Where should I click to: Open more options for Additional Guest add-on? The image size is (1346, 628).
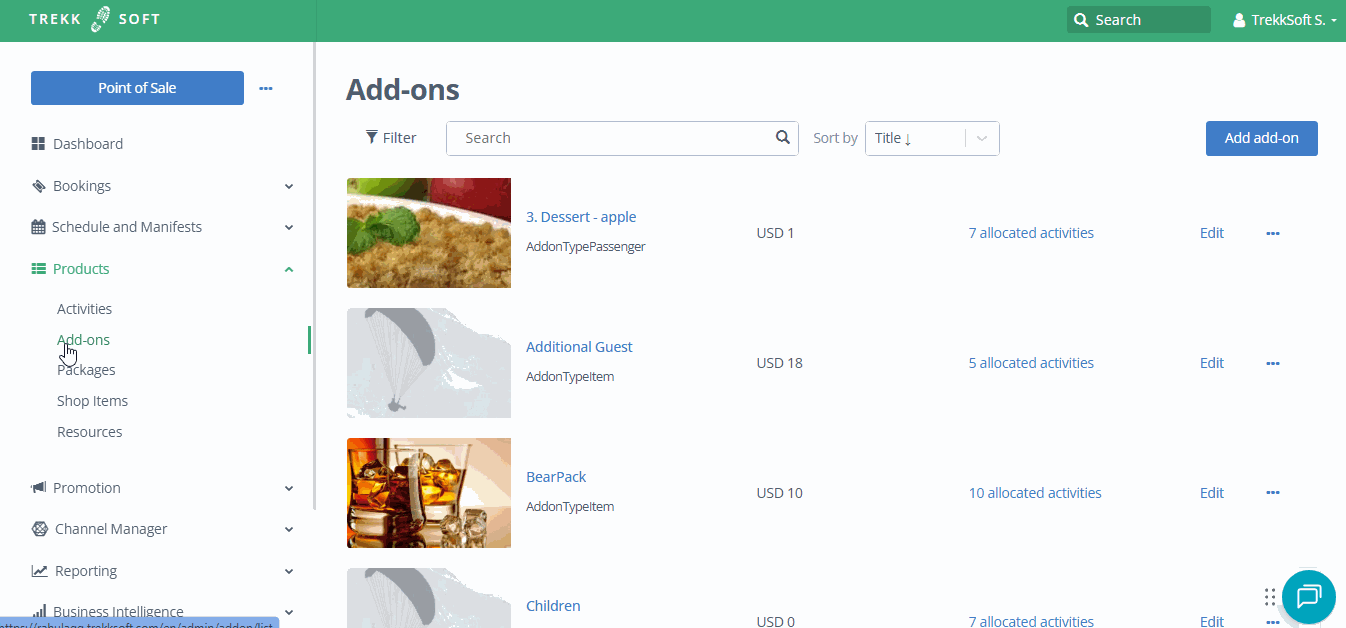point(1273,363)
